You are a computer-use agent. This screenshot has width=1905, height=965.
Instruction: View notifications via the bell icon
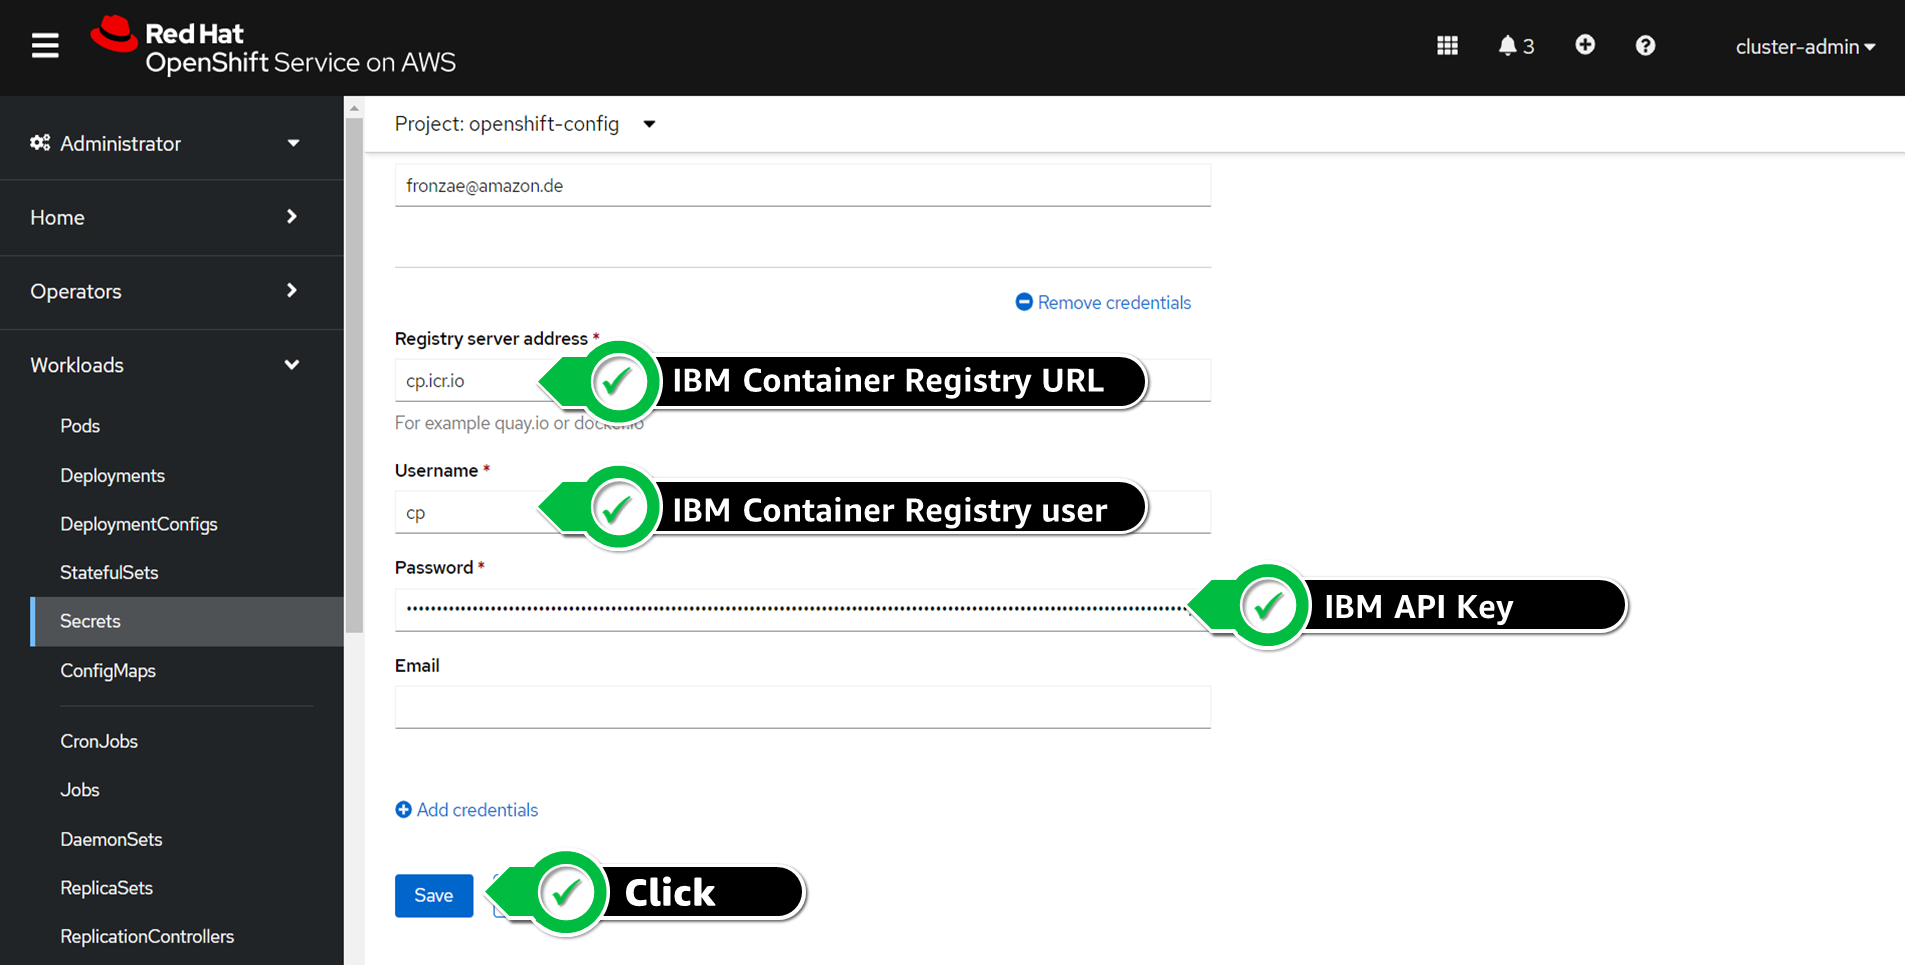(x=1507, y=45)
